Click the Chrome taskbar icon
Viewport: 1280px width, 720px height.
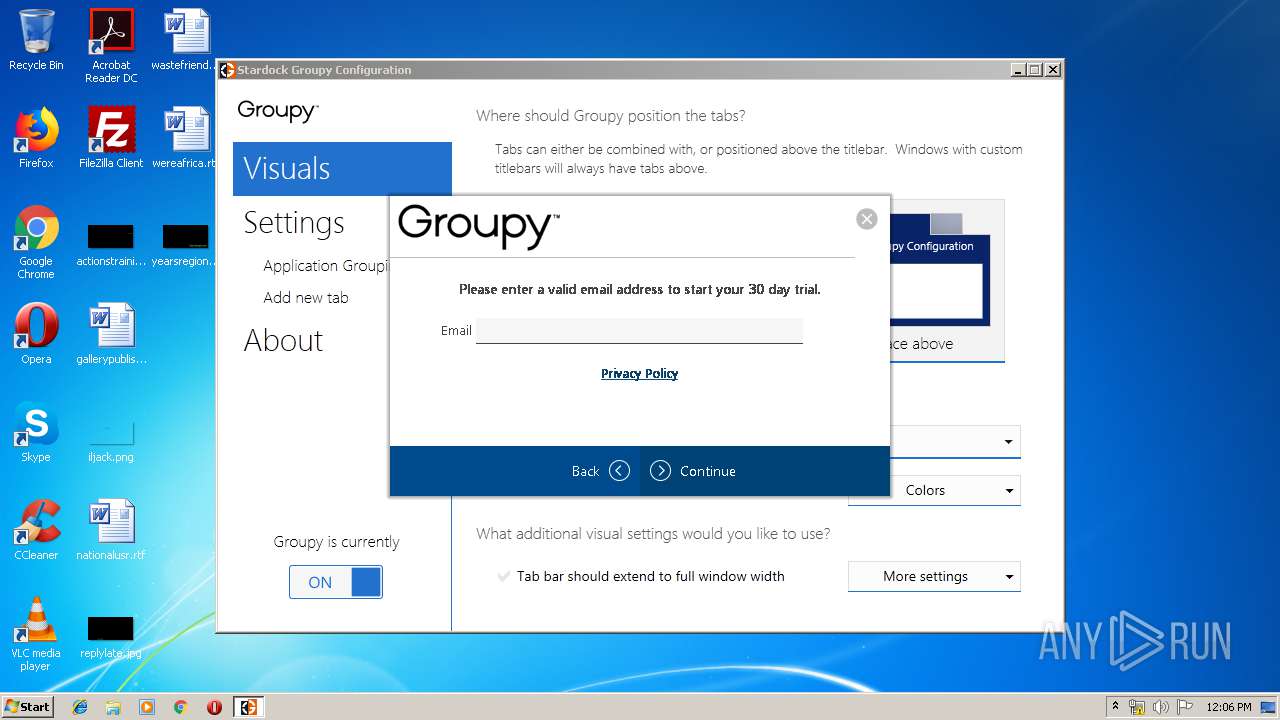180,707
